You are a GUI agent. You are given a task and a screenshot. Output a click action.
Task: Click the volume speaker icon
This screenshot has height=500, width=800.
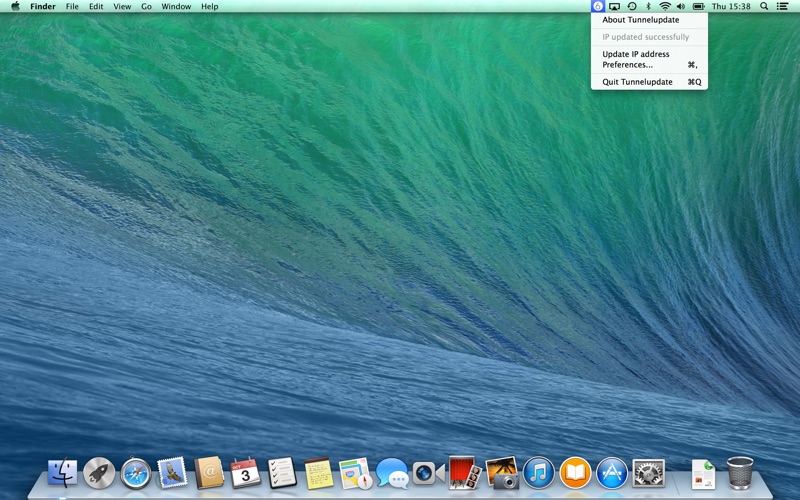[x=681, y=6]
